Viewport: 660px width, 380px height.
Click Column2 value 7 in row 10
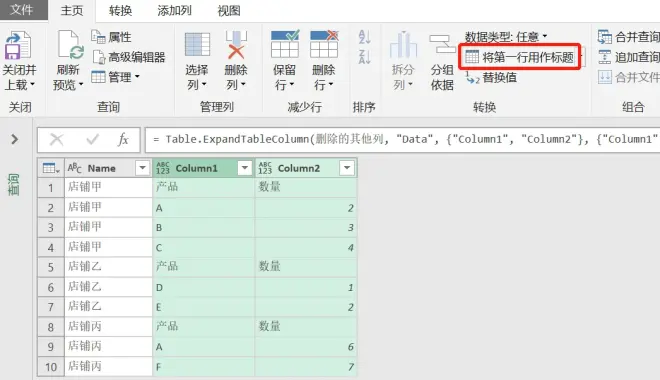pyautogui.click(x=306, y=367)
